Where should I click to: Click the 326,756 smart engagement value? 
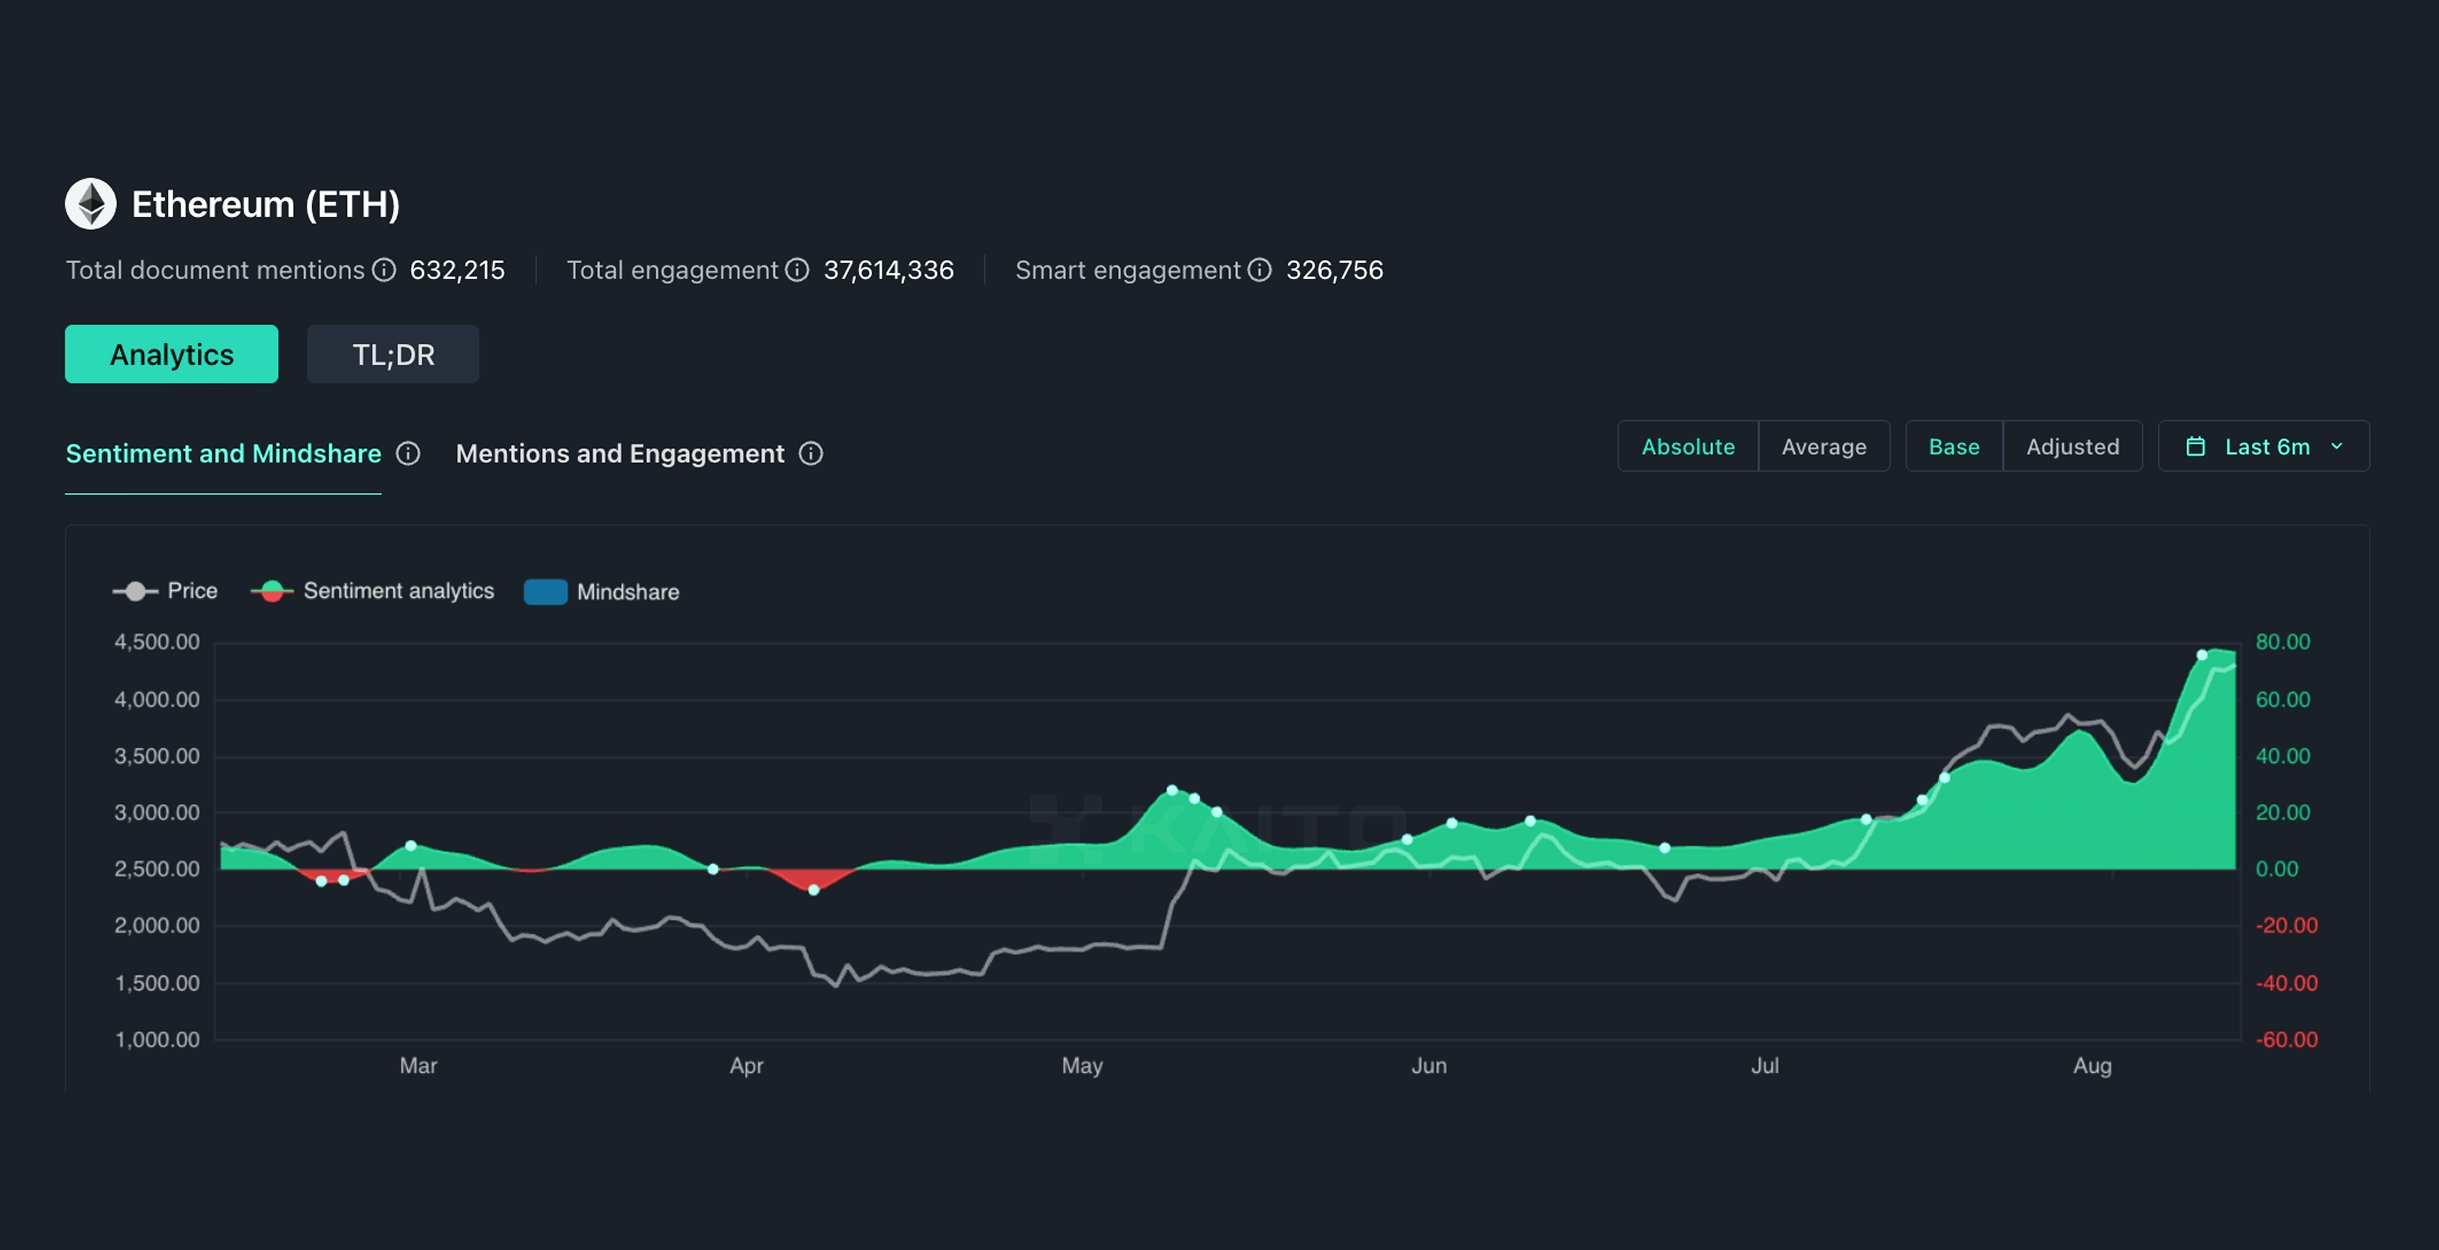tap(1334, 270)
